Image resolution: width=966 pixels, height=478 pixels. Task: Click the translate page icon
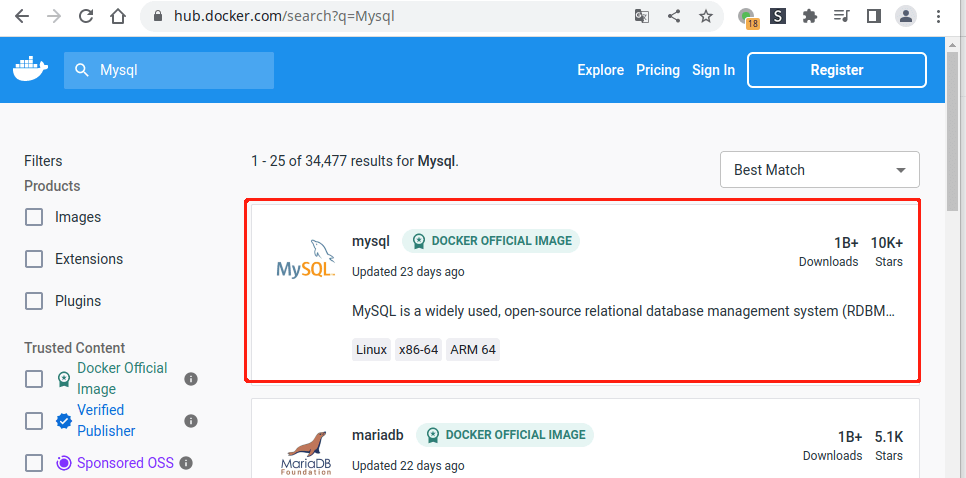click(642, 17)
